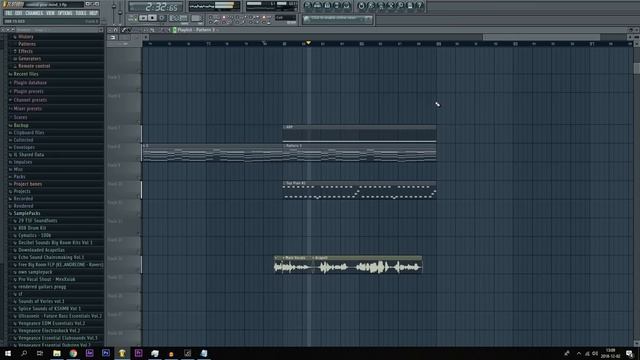The height and width of the screenshot is (360, 640).
Task: Open the 808 Drum Kit folder
Action: pyautogui.click(x=32, y=228)
